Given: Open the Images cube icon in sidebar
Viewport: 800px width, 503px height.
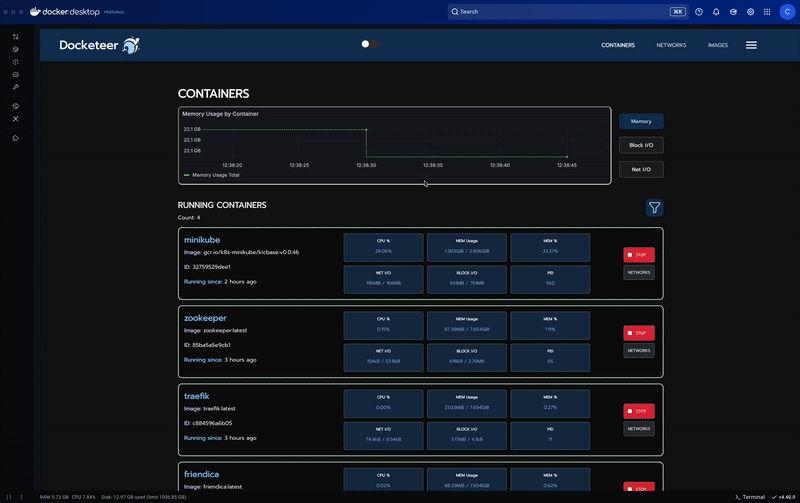Looking at the screenshot, I should [15, 62].
